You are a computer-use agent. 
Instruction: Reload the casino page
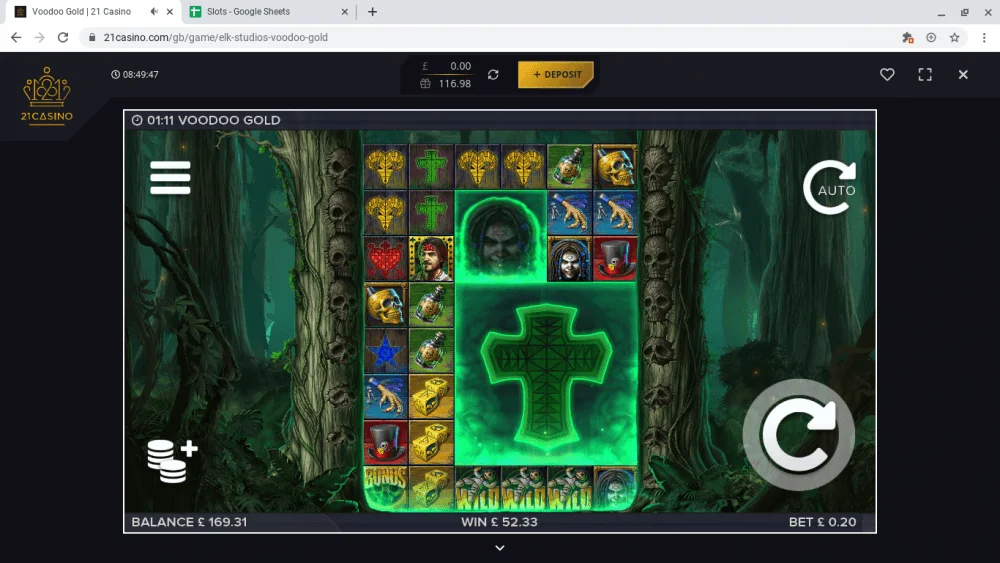point(62,38)
